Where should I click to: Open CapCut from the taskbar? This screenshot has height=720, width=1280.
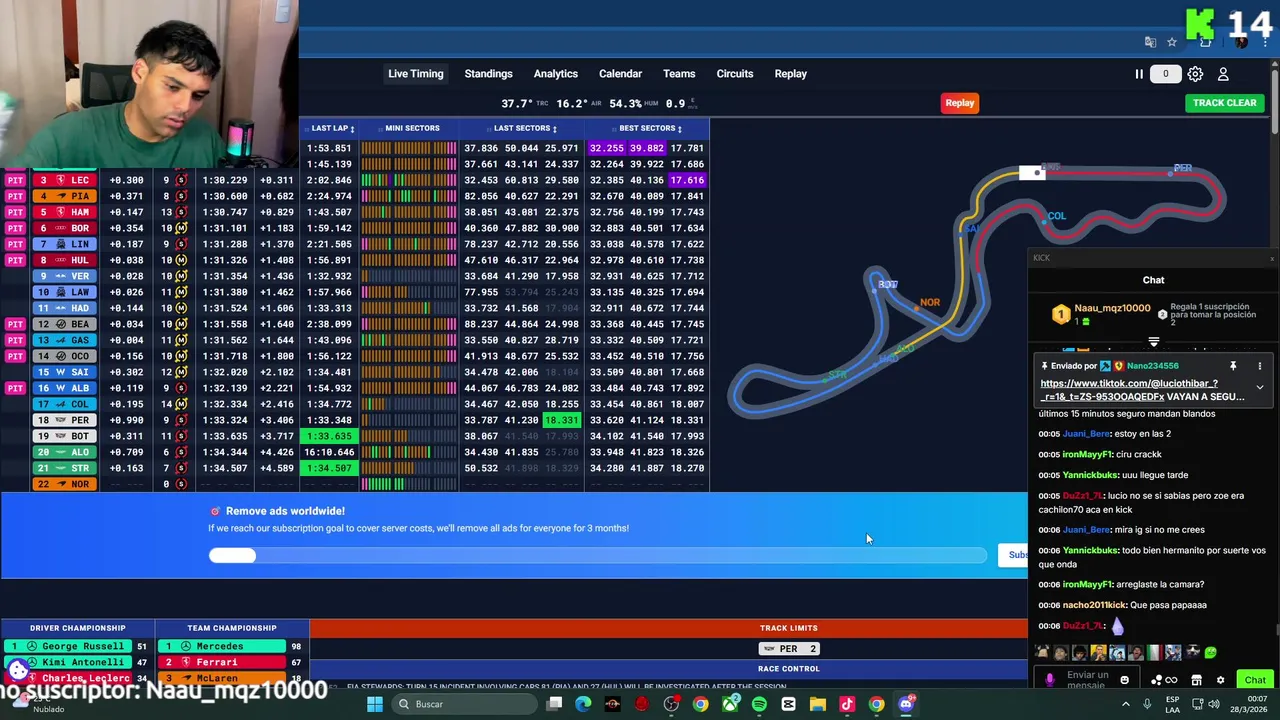(788, 704)
